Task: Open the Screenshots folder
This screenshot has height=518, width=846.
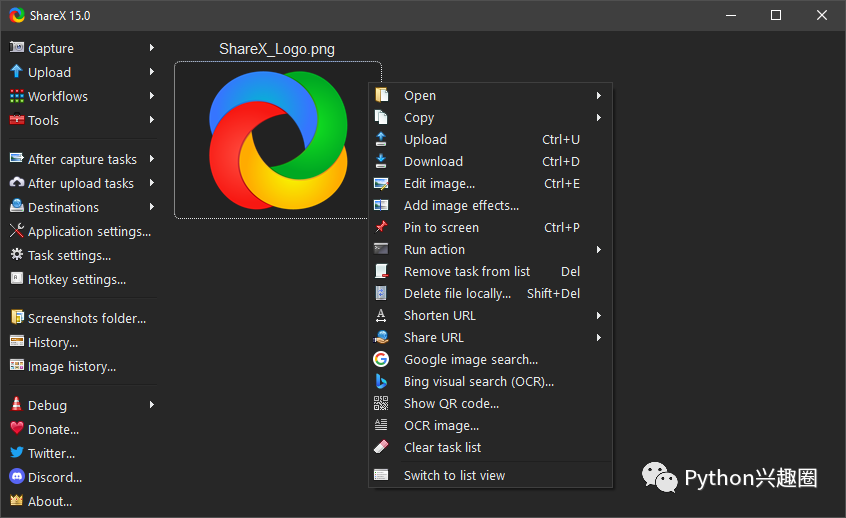Action: click(x=87, y=318)
